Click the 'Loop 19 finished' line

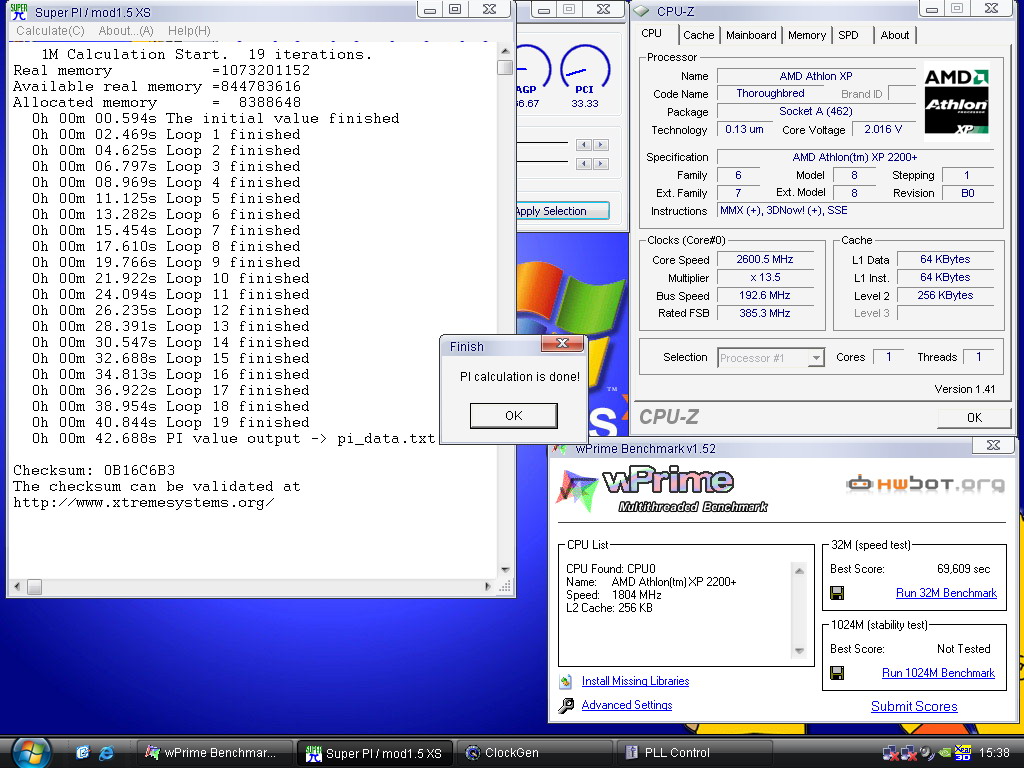(170, 423)
